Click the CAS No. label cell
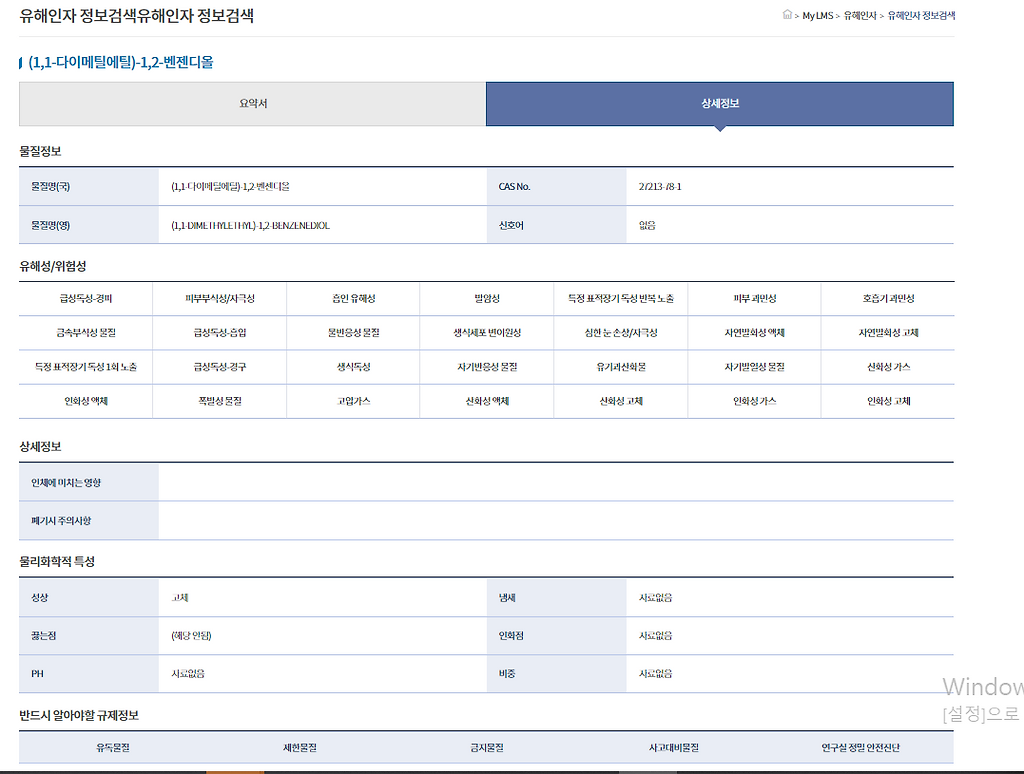Image resolution: width=1024 pixels, height=774 pixels. pos(556,187)
